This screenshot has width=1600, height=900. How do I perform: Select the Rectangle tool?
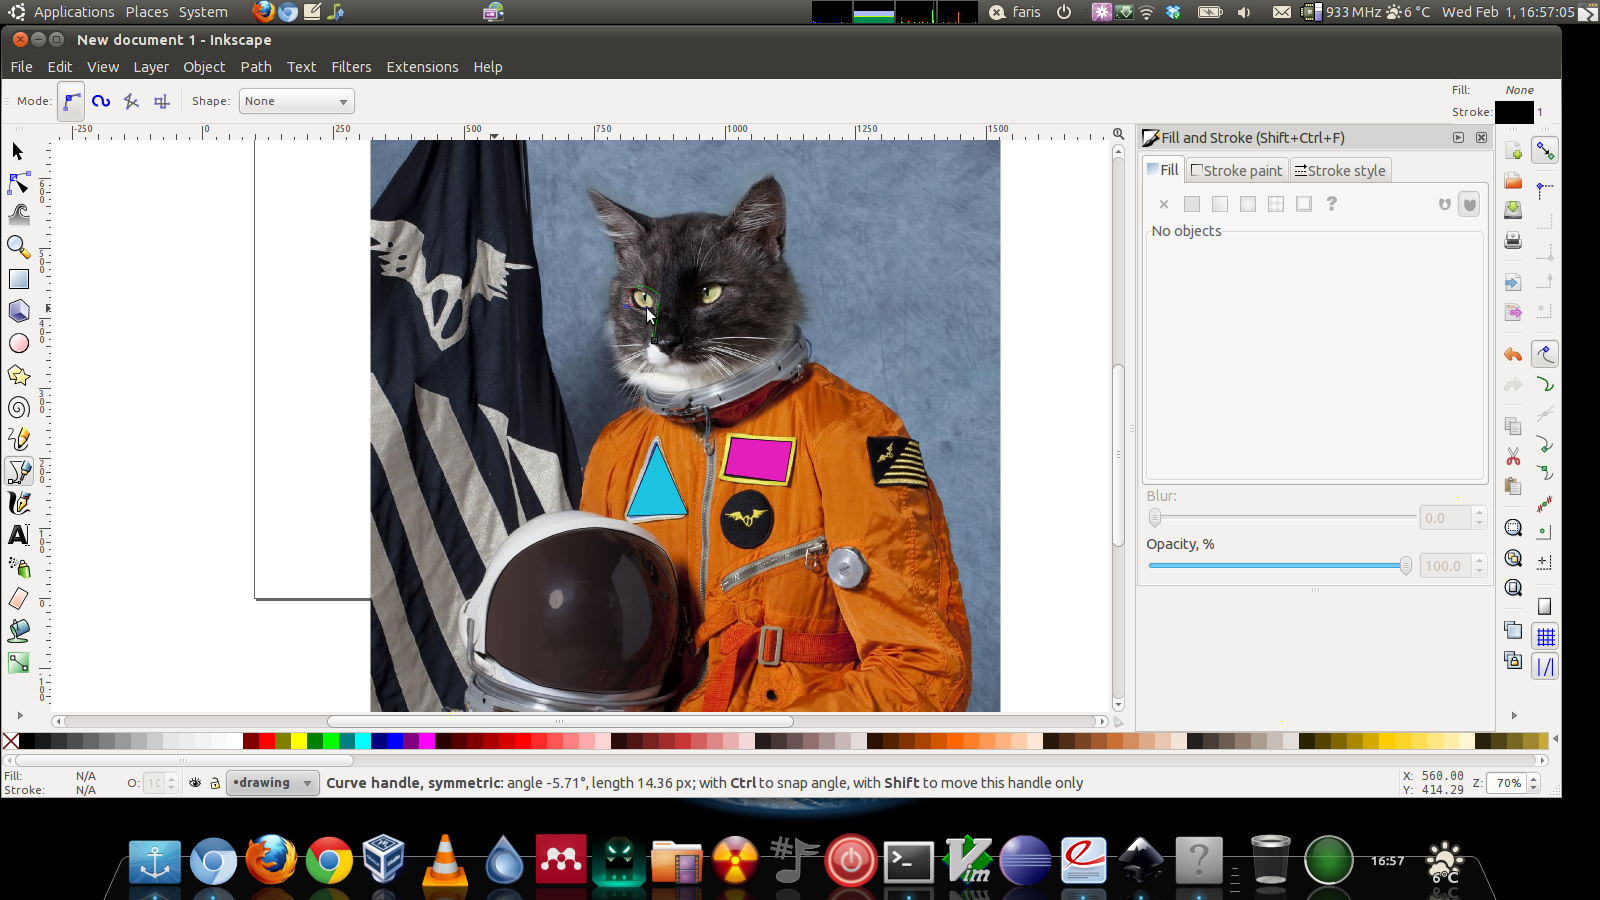tap(18, 279)
